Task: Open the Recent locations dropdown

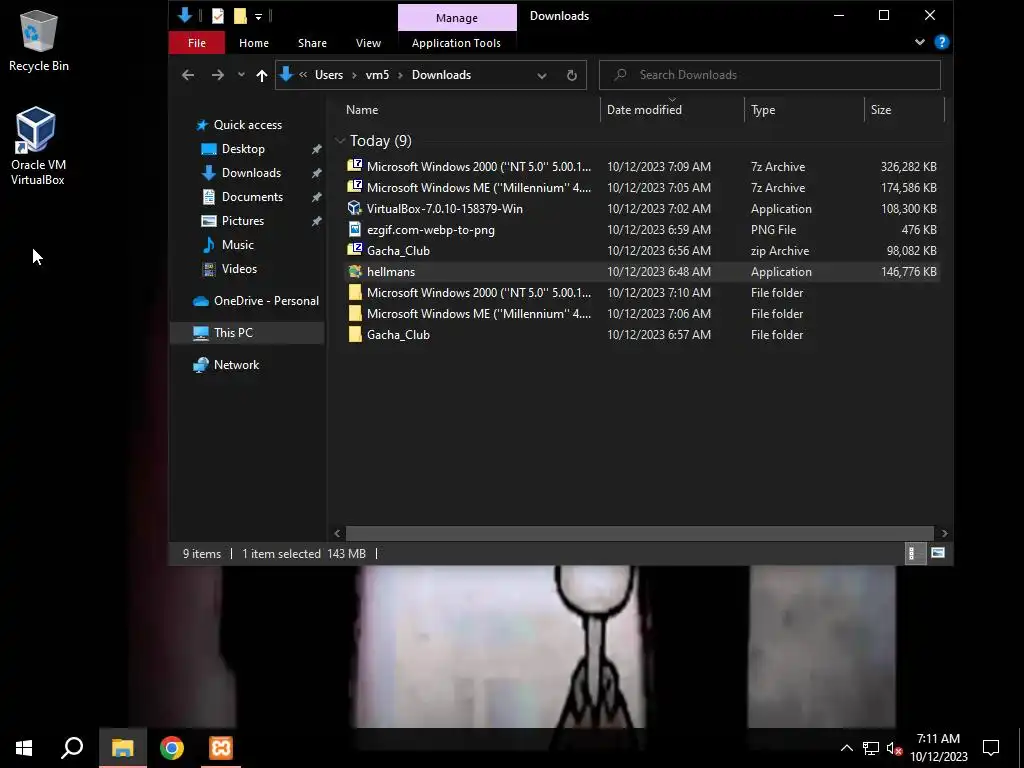Action: point(242,75)
